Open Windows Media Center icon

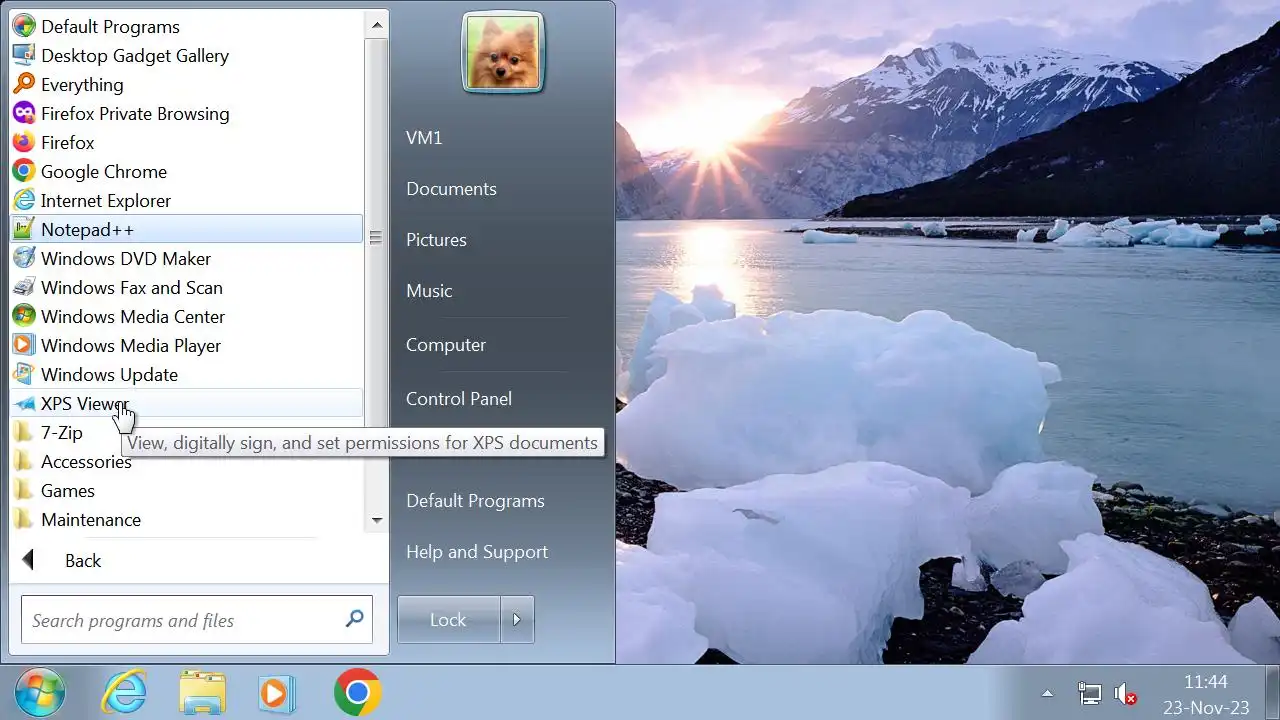pos(24,316)
